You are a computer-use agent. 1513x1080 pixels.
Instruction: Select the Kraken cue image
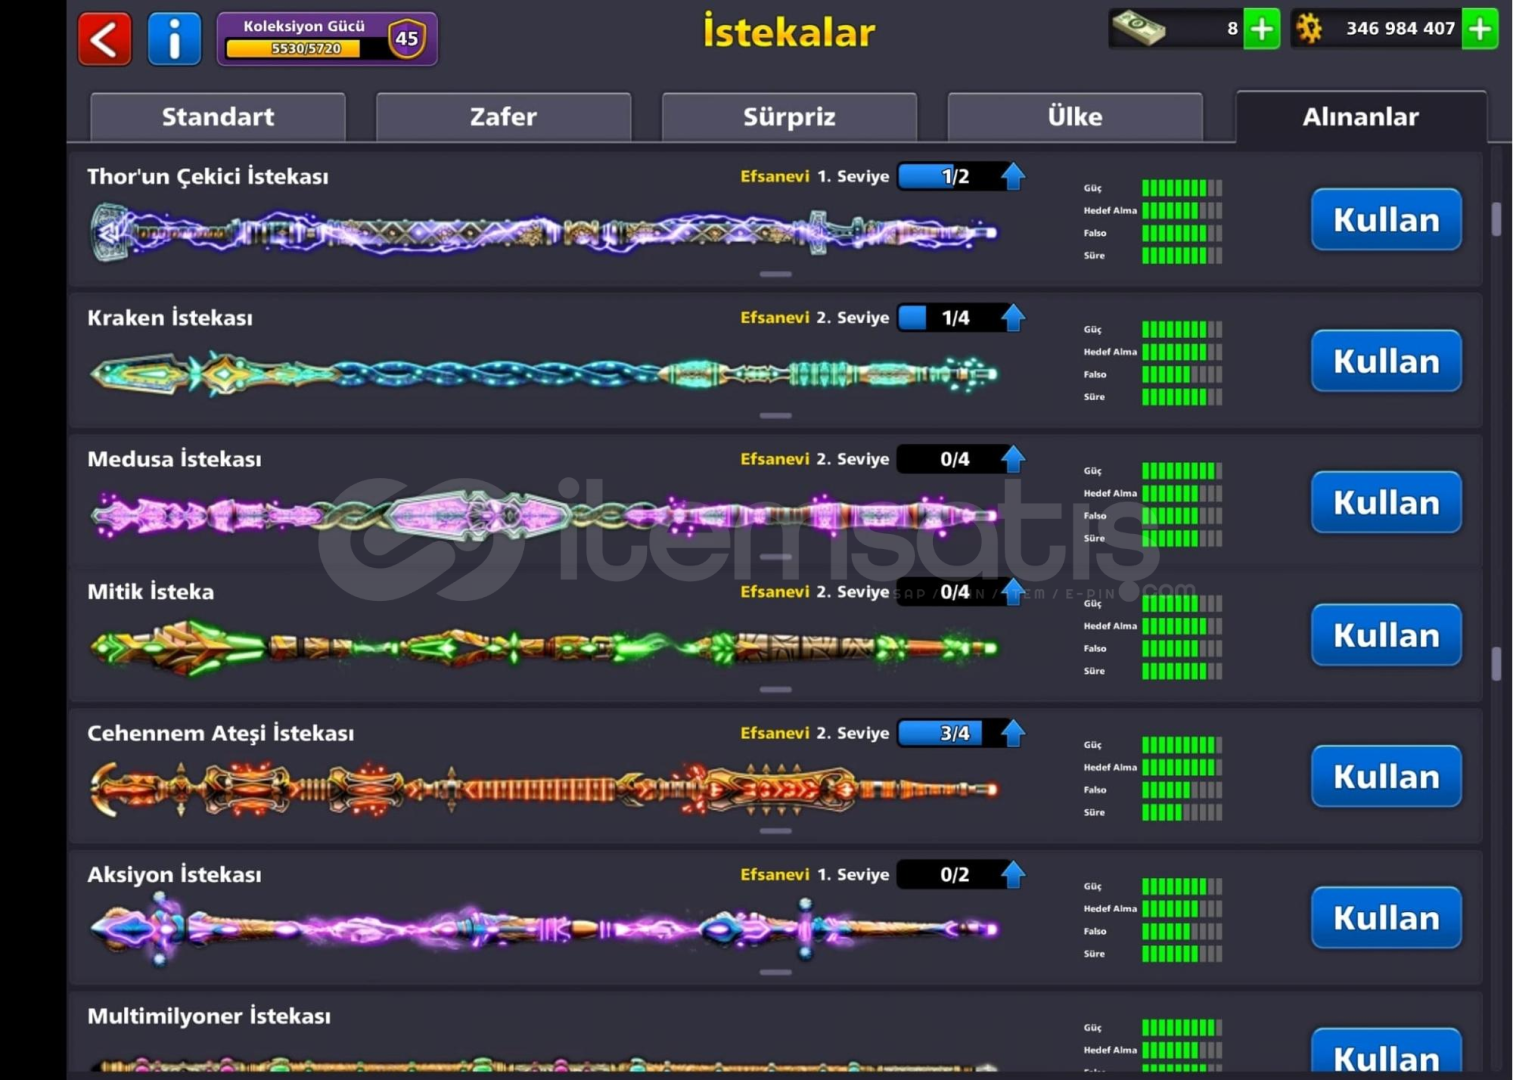point(544,374)
